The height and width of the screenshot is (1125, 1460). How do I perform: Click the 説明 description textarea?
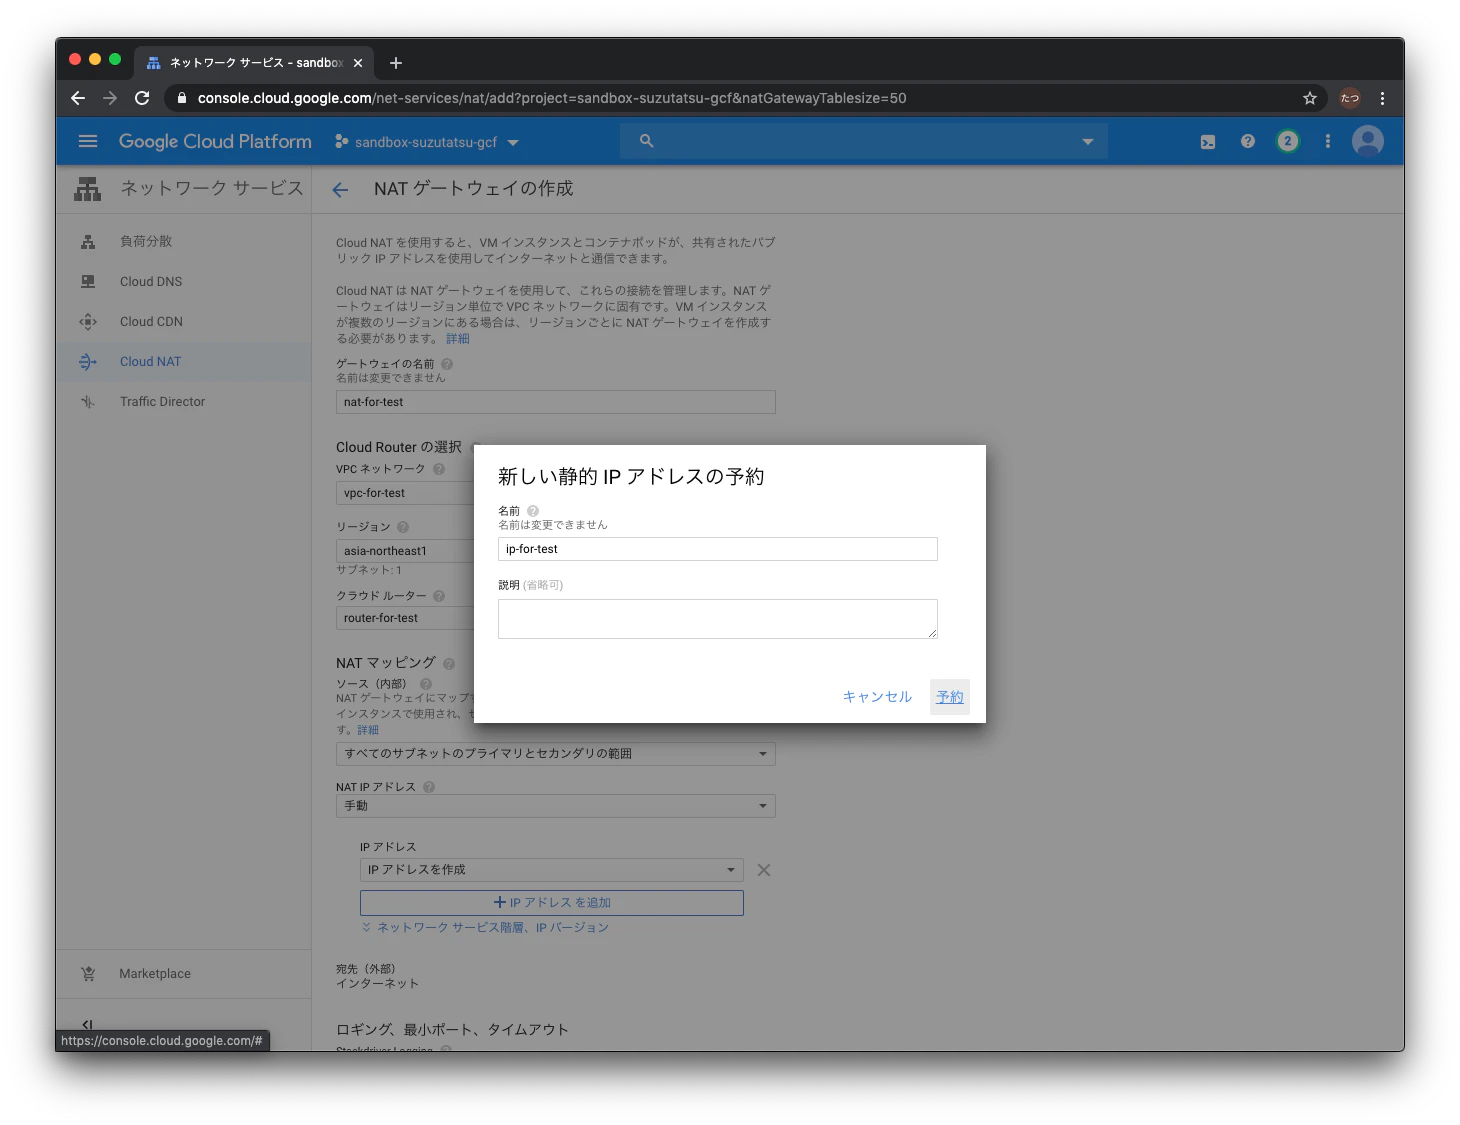pos(718,619)
